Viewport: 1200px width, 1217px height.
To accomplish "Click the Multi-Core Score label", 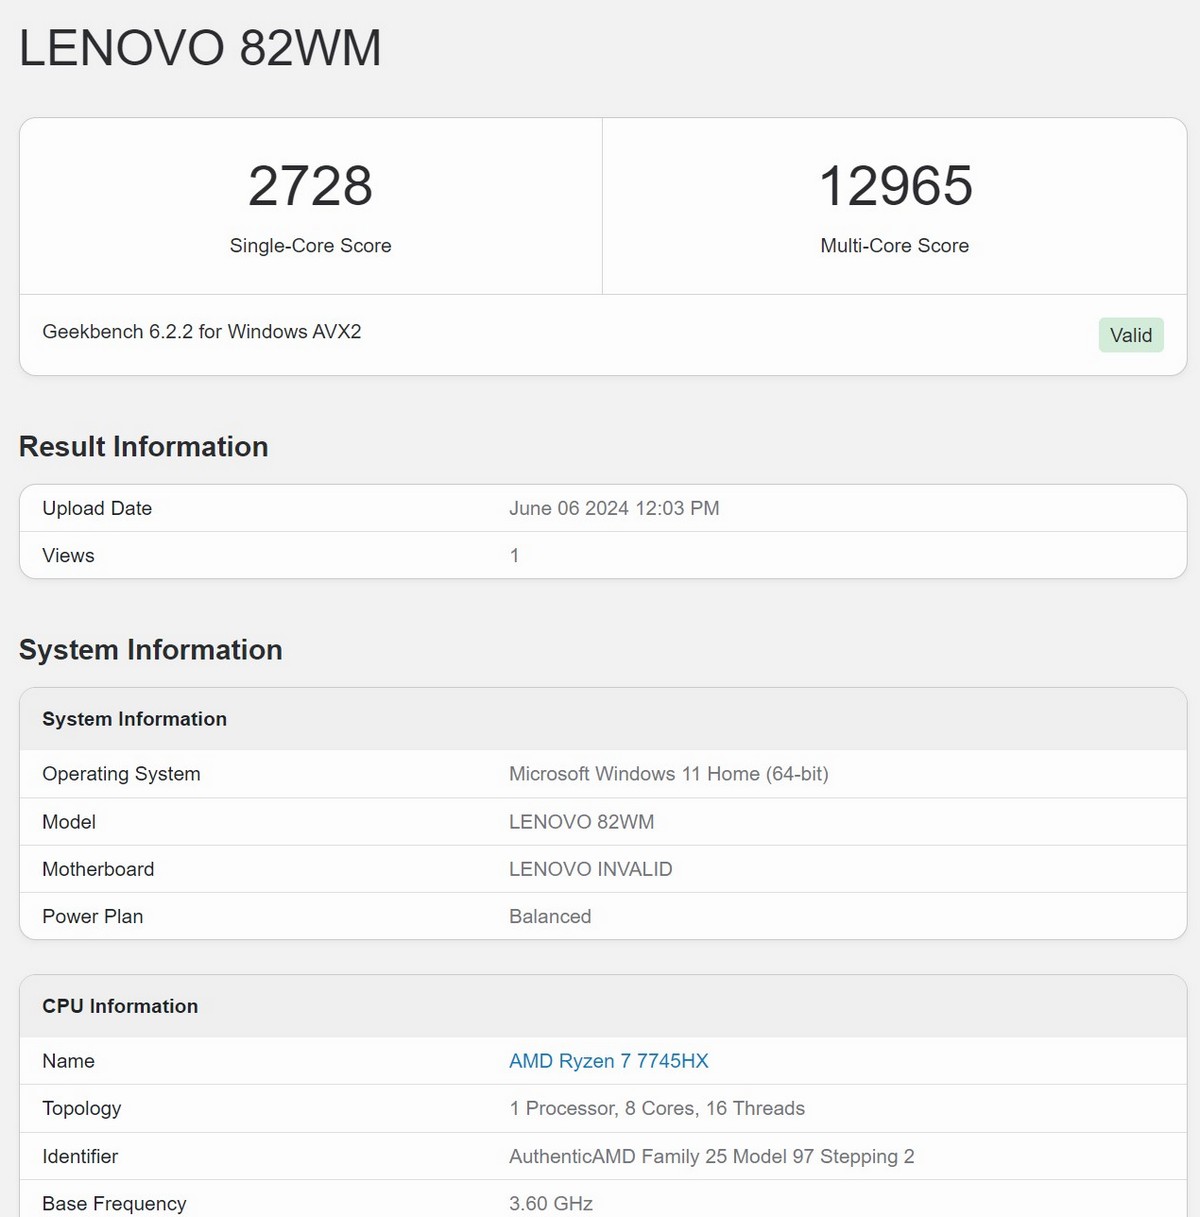I will [x=895, y=246].
